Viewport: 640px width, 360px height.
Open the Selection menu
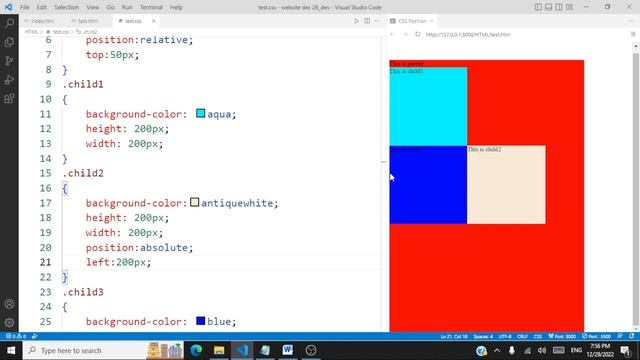(x=67, y=7)
